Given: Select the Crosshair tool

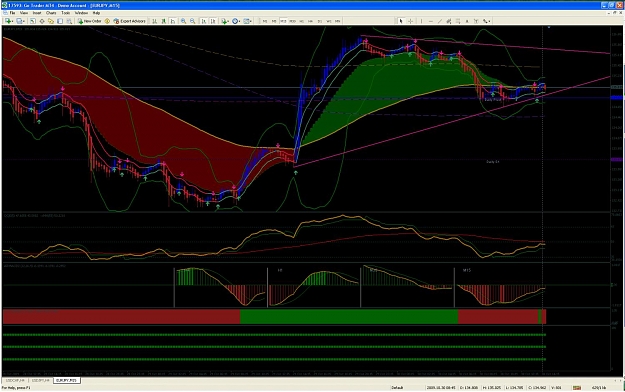Looking at the screenshot, I should pyautogui.click(x=411, y=21).
